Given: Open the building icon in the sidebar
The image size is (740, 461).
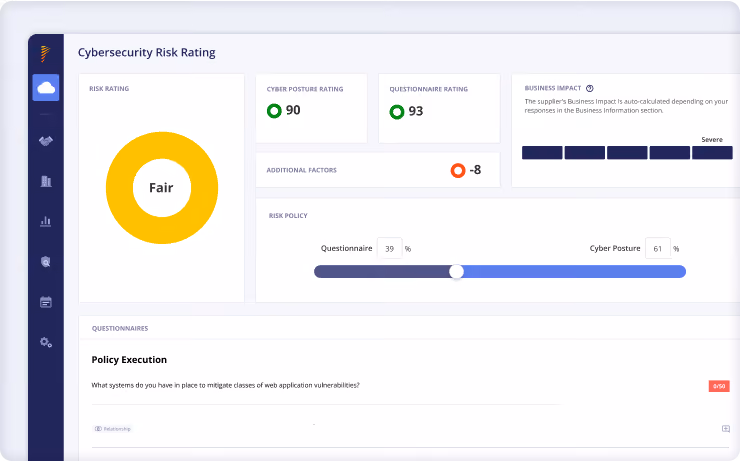Looking at the screenshot, I should coord(46,181).
